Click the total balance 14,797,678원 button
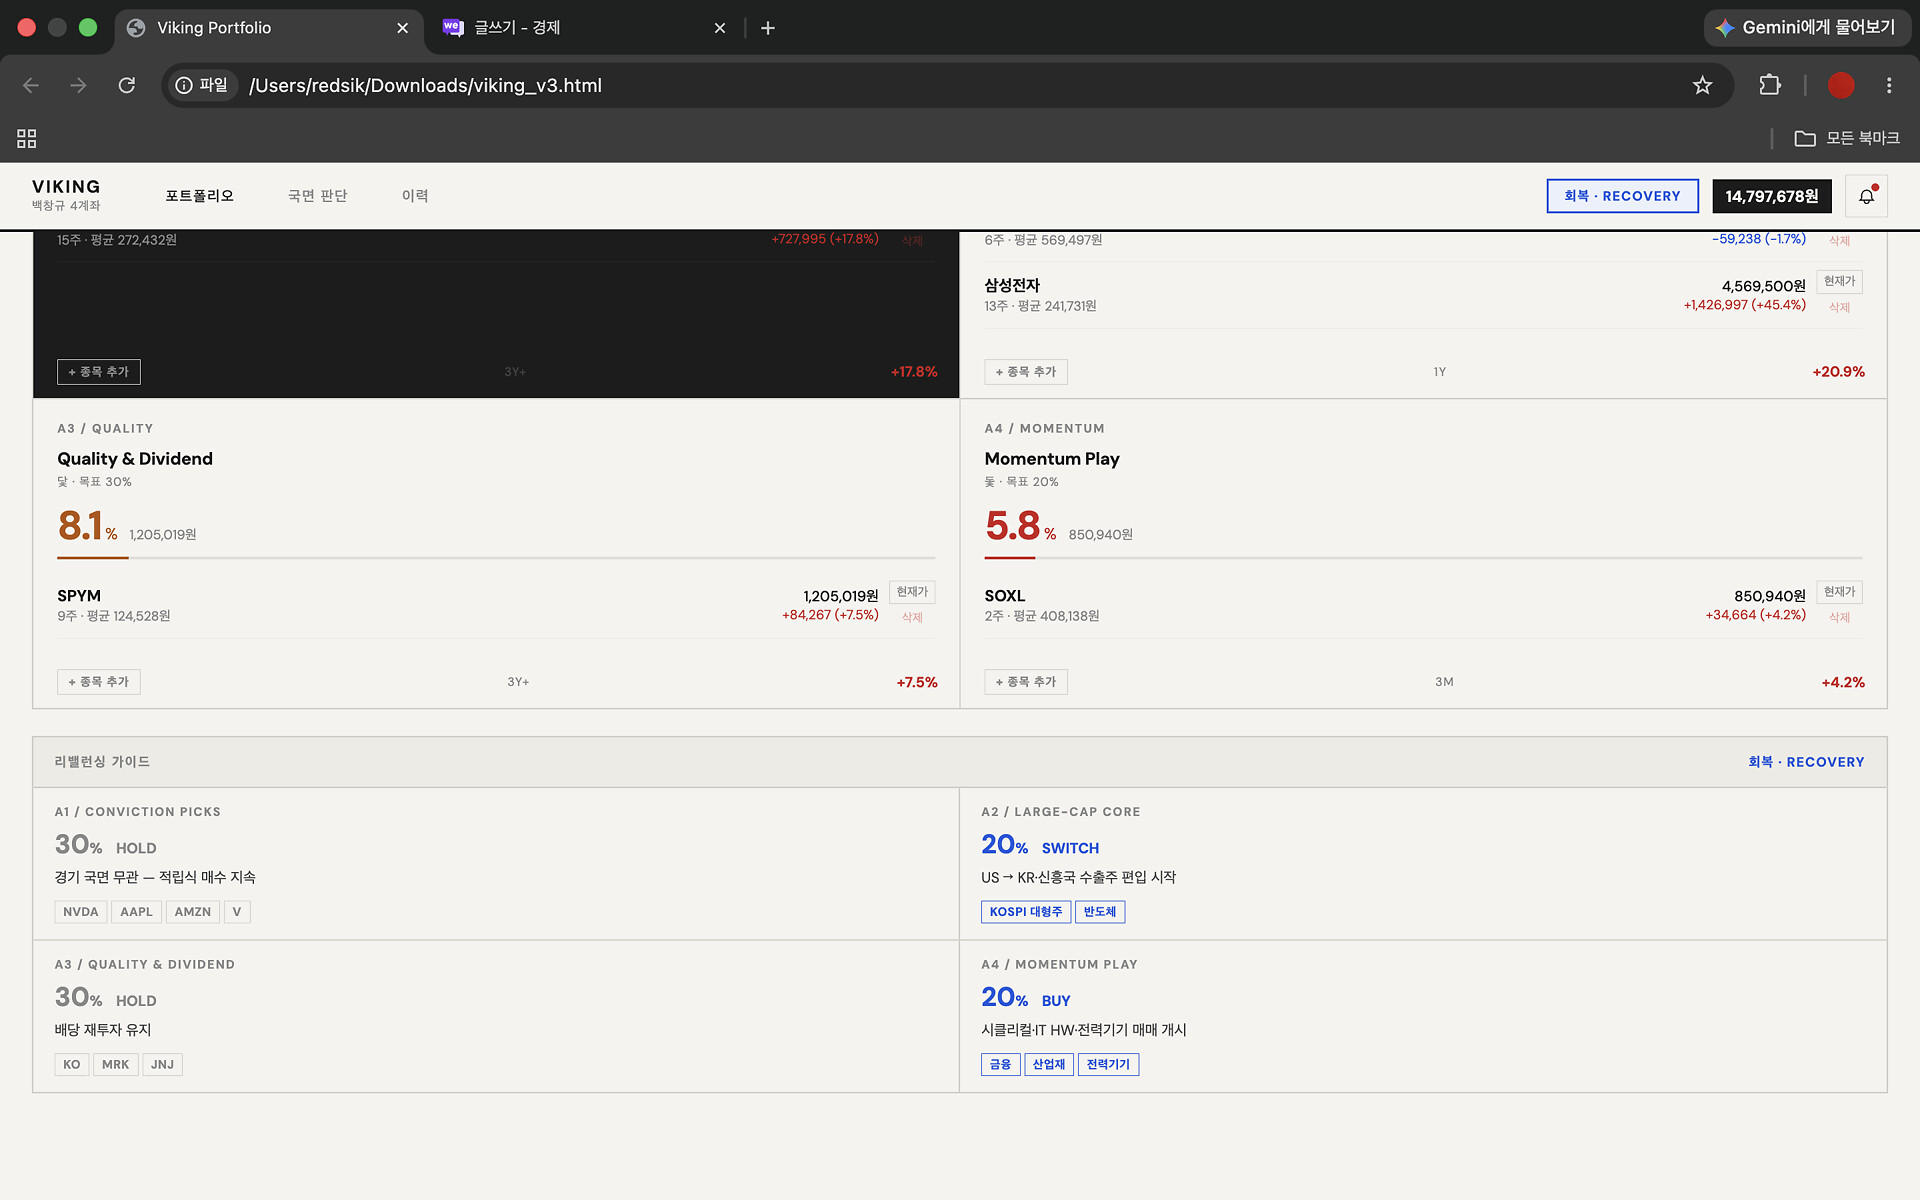 [x=1772, y=196]
